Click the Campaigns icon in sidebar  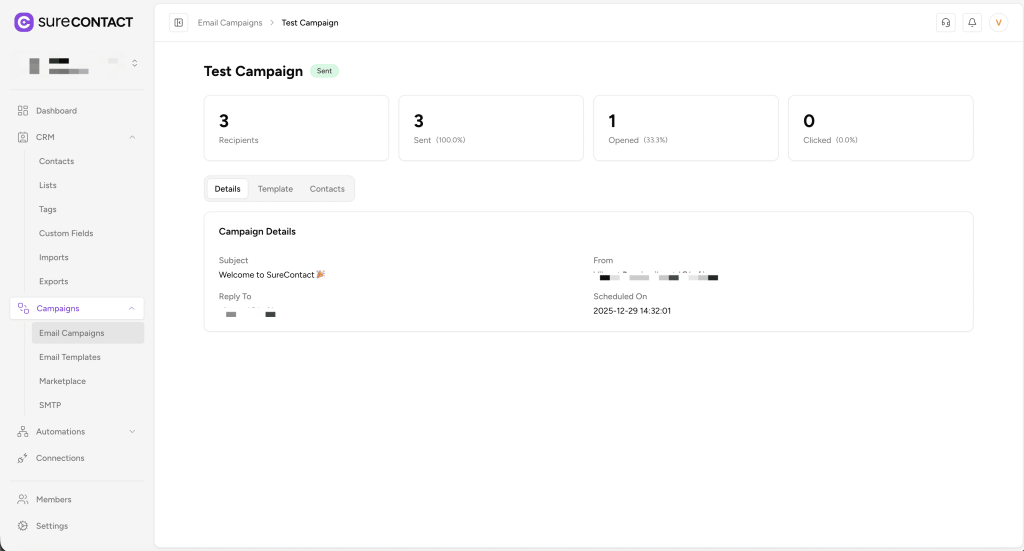(x=24, y=308)
